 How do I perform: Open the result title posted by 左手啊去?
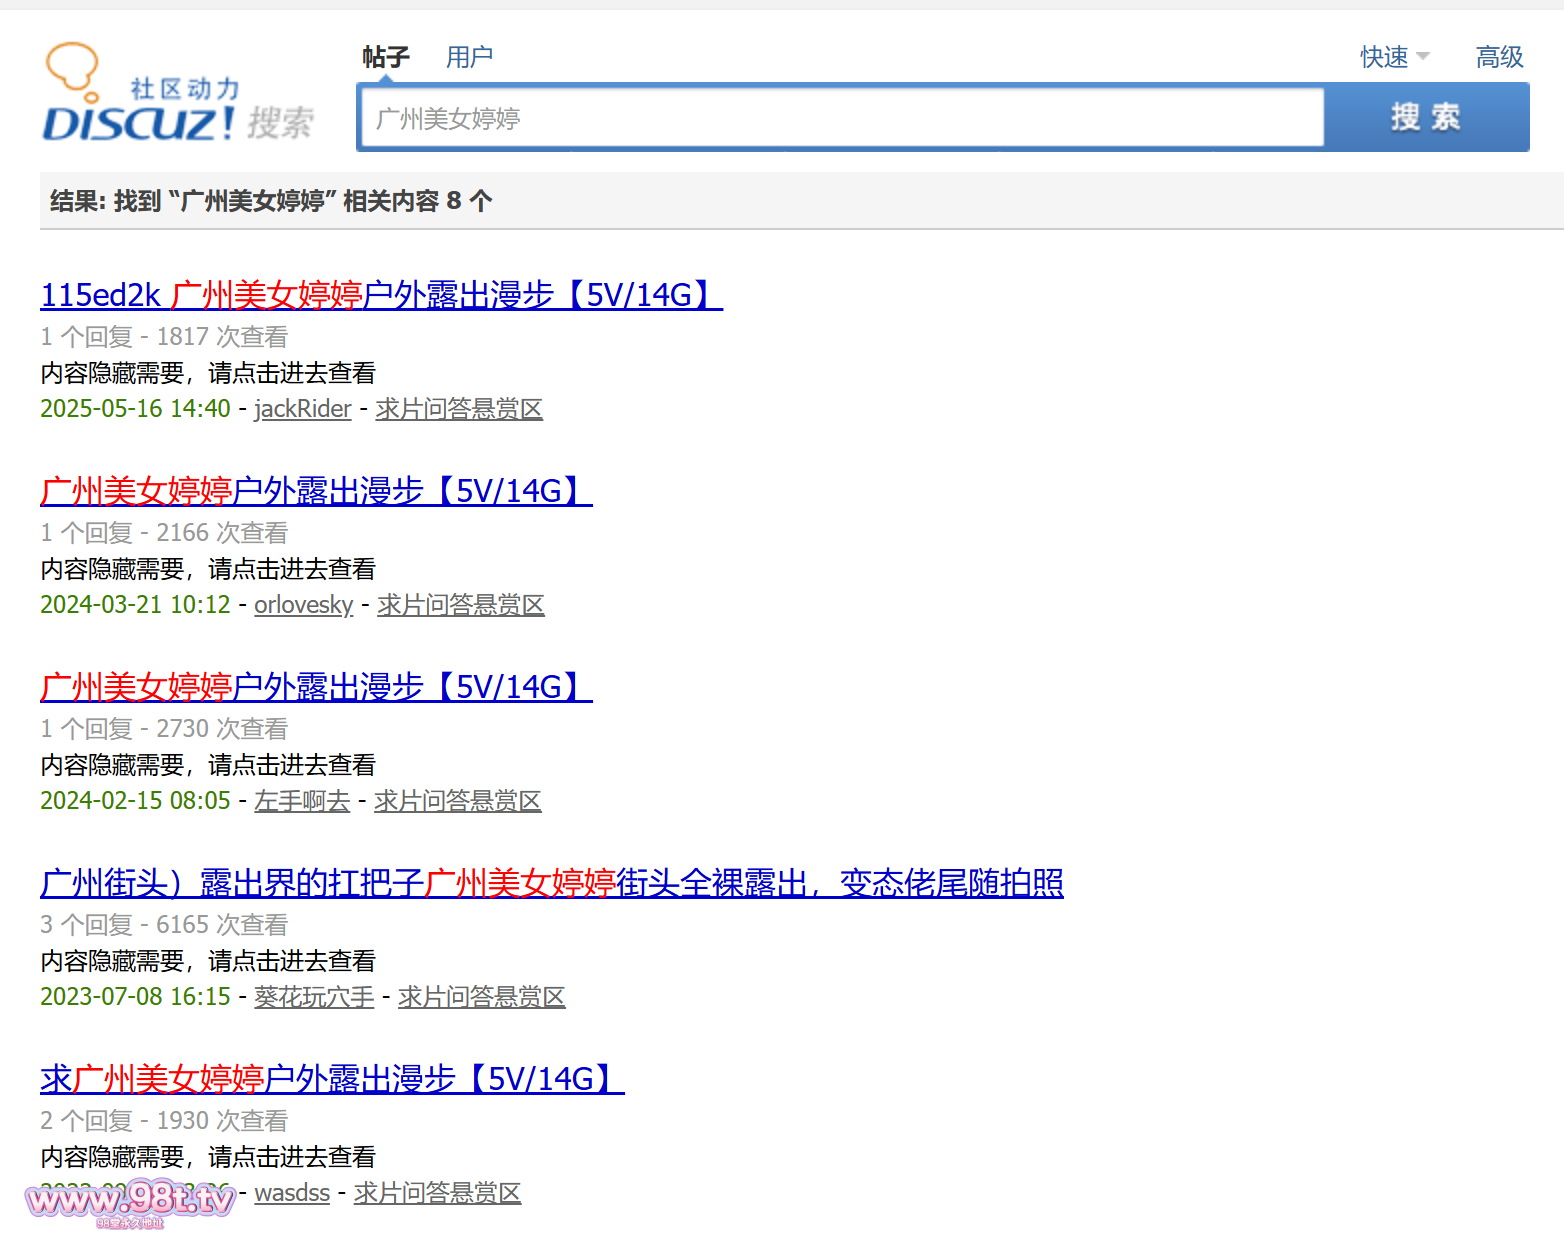click(x=316, y=687)
